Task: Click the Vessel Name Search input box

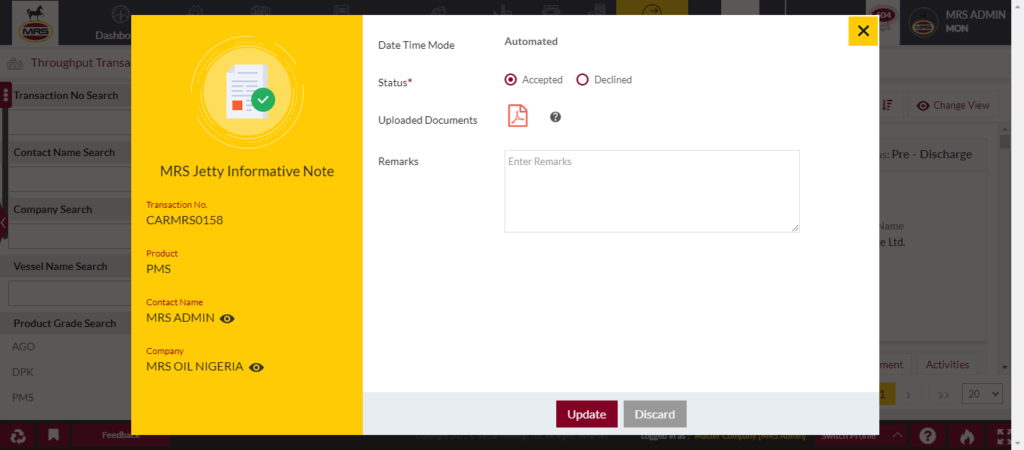Action: point(70,293)
